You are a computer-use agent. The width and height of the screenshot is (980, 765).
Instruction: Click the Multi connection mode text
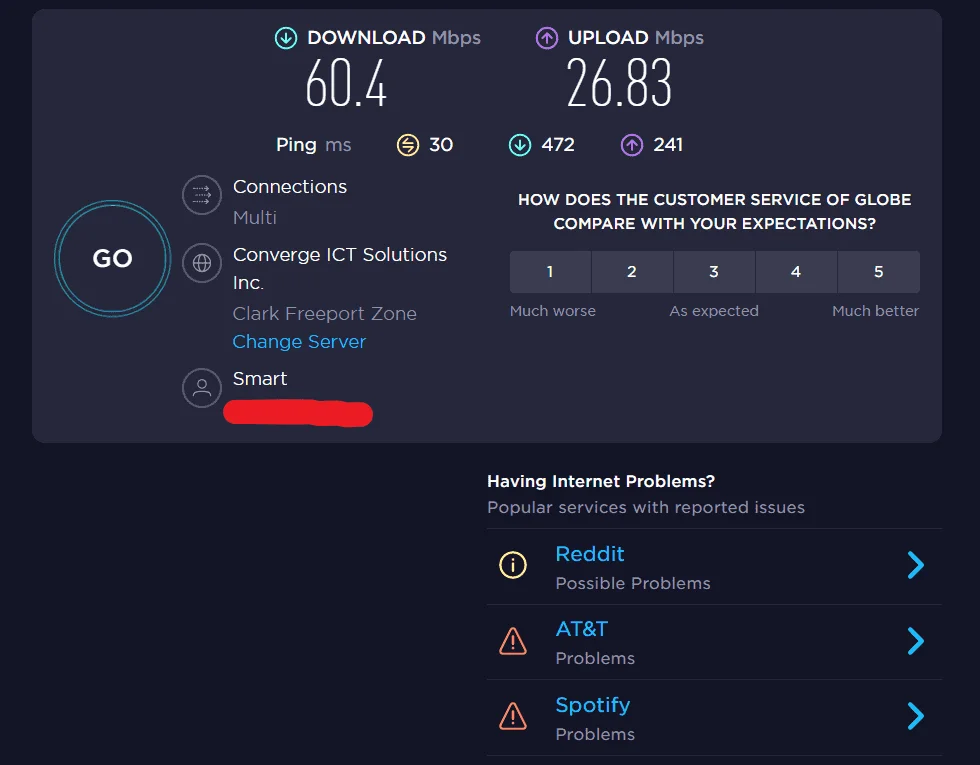pos(254,218)
